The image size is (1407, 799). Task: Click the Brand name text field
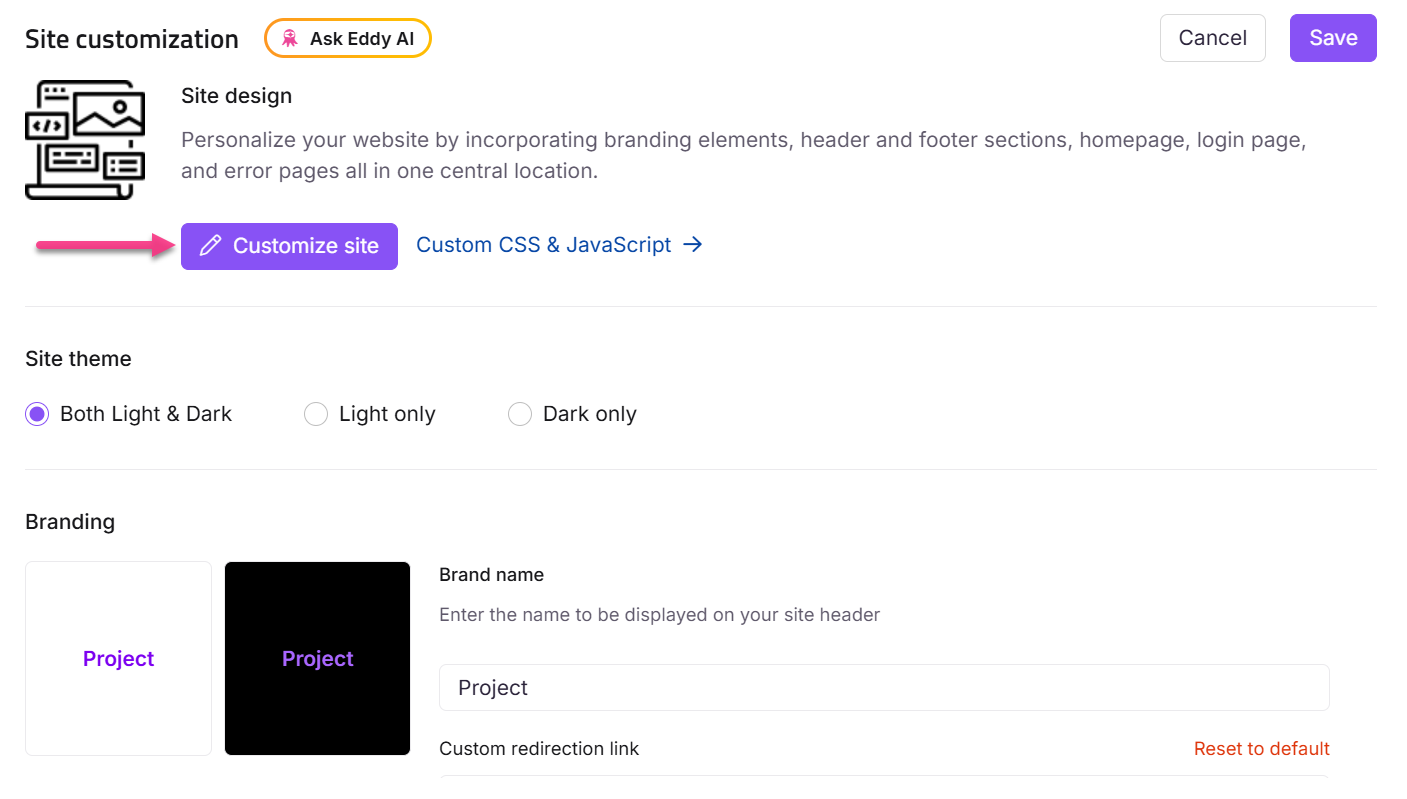pyautogui.click(x=884, y=688)
